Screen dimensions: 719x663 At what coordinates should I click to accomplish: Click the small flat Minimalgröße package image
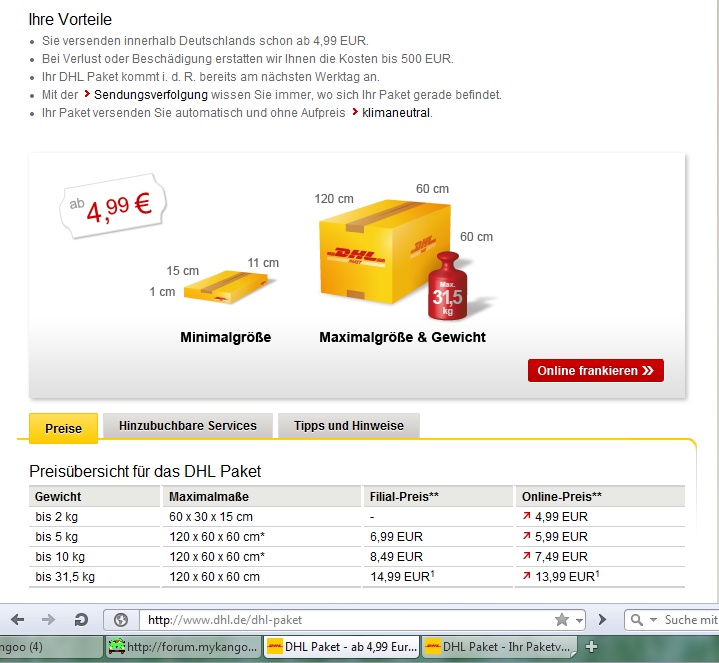point(226,287)
